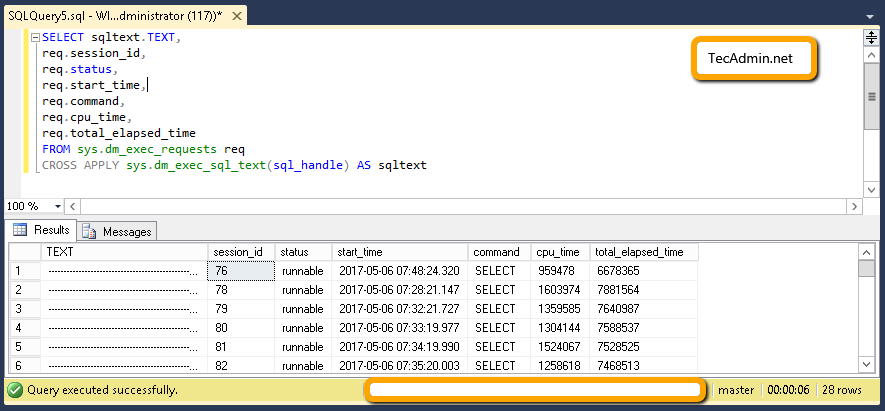The width and height of the screenshot is (885, 411).
Task: Click sys.dm_exec_requests in the FROM line
Action: (147, 150)
